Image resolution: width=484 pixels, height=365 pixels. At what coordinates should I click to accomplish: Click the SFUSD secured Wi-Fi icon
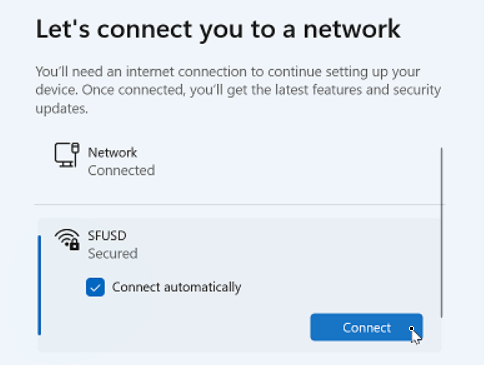pyautogui.click(x=67, y=239)
